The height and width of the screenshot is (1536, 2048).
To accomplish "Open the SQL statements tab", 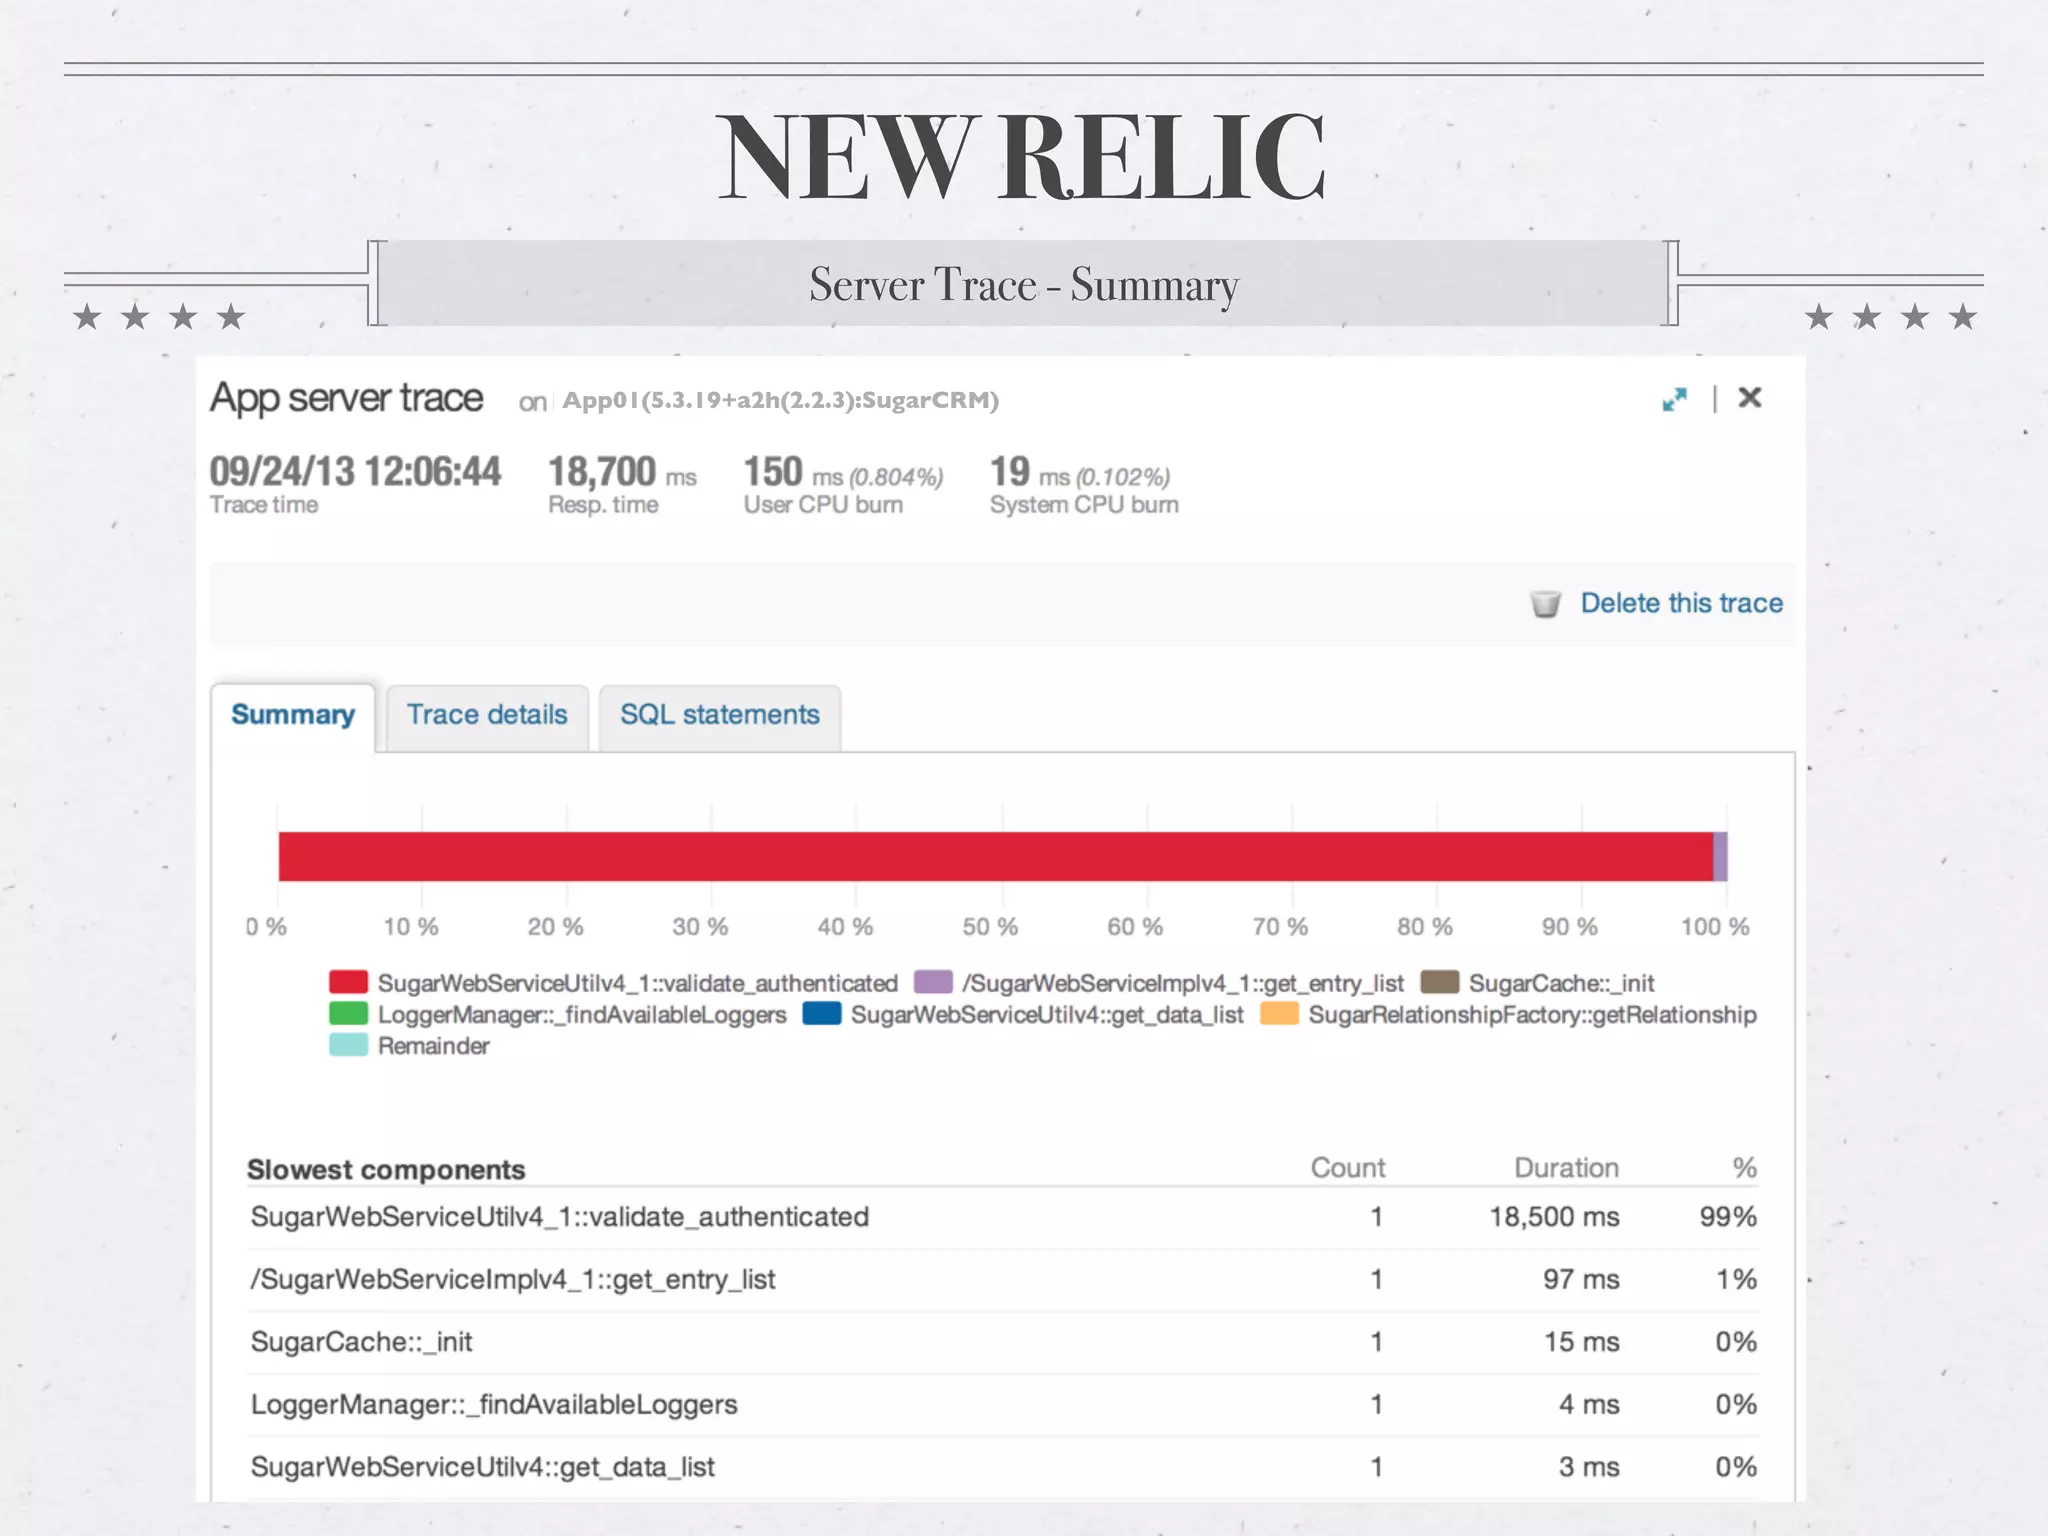I will (719, 715).
